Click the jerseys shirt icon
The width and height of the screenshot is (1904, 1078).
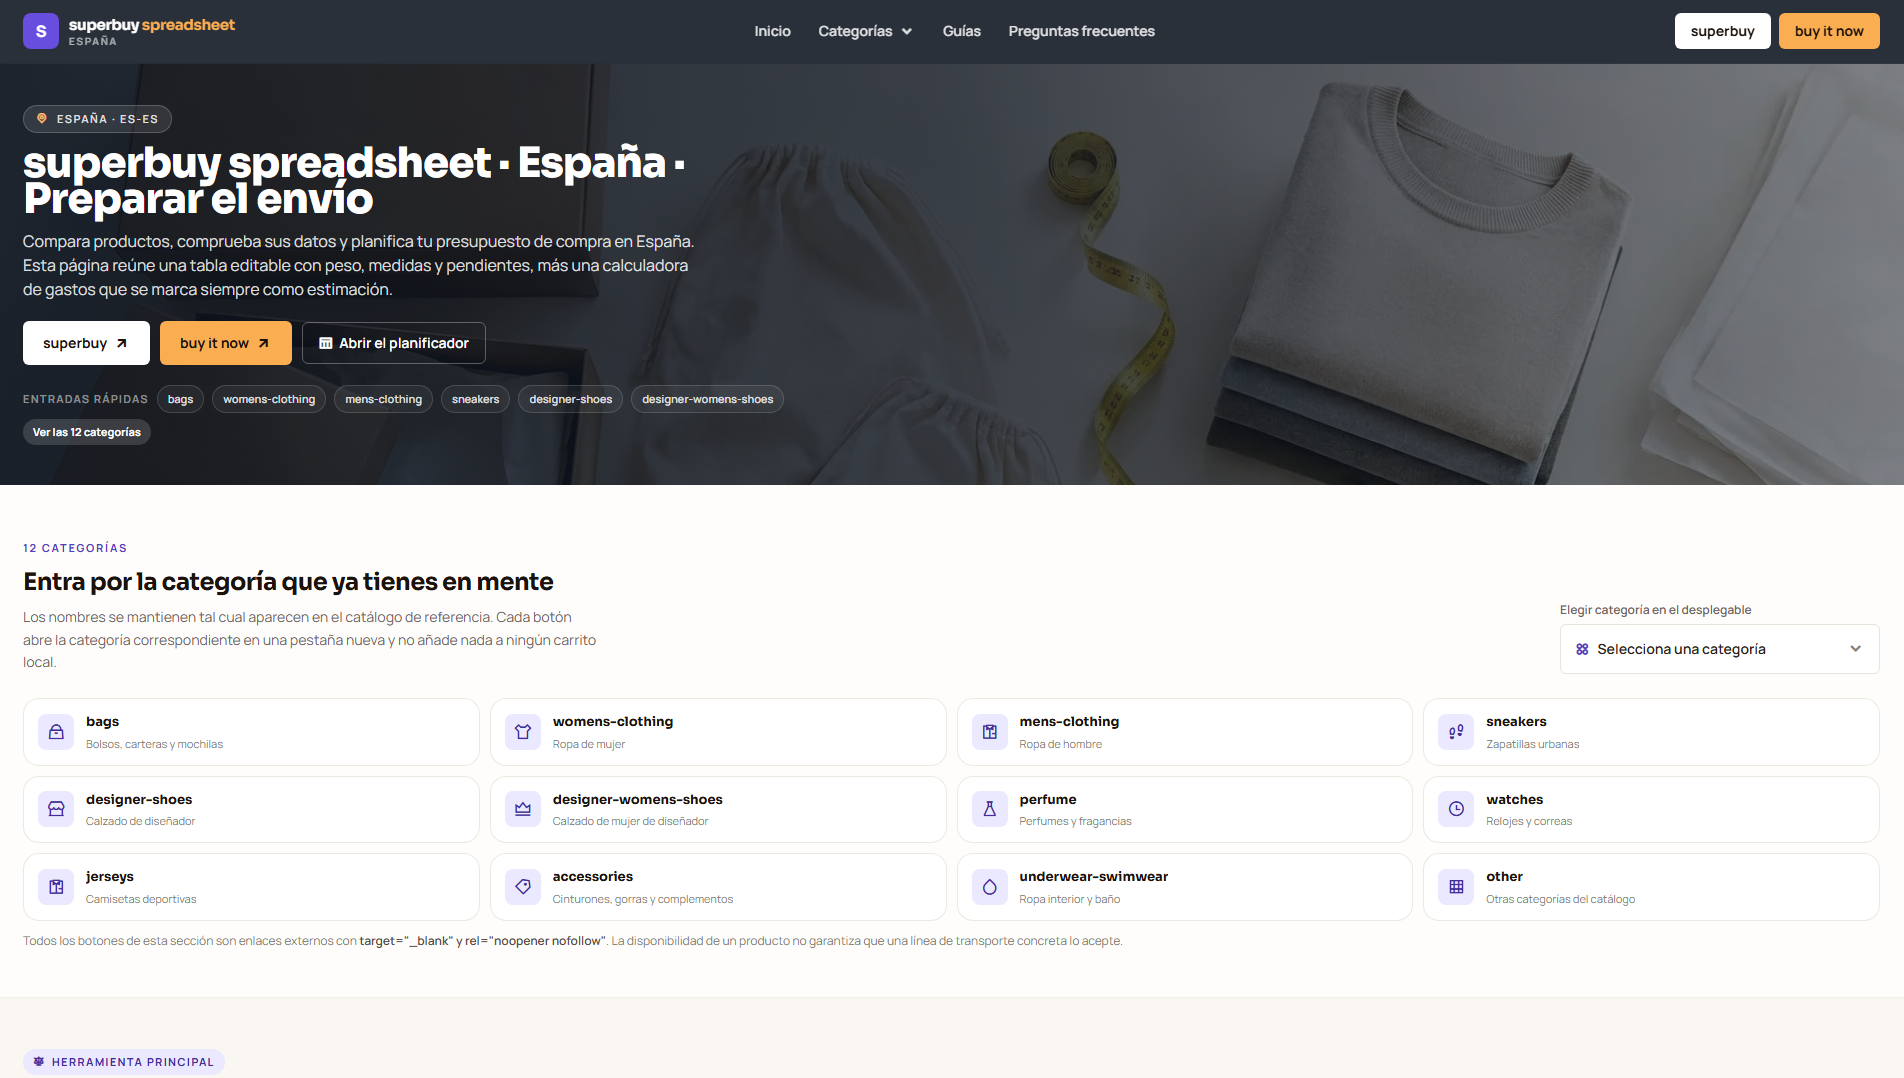(x=56, y=887)
